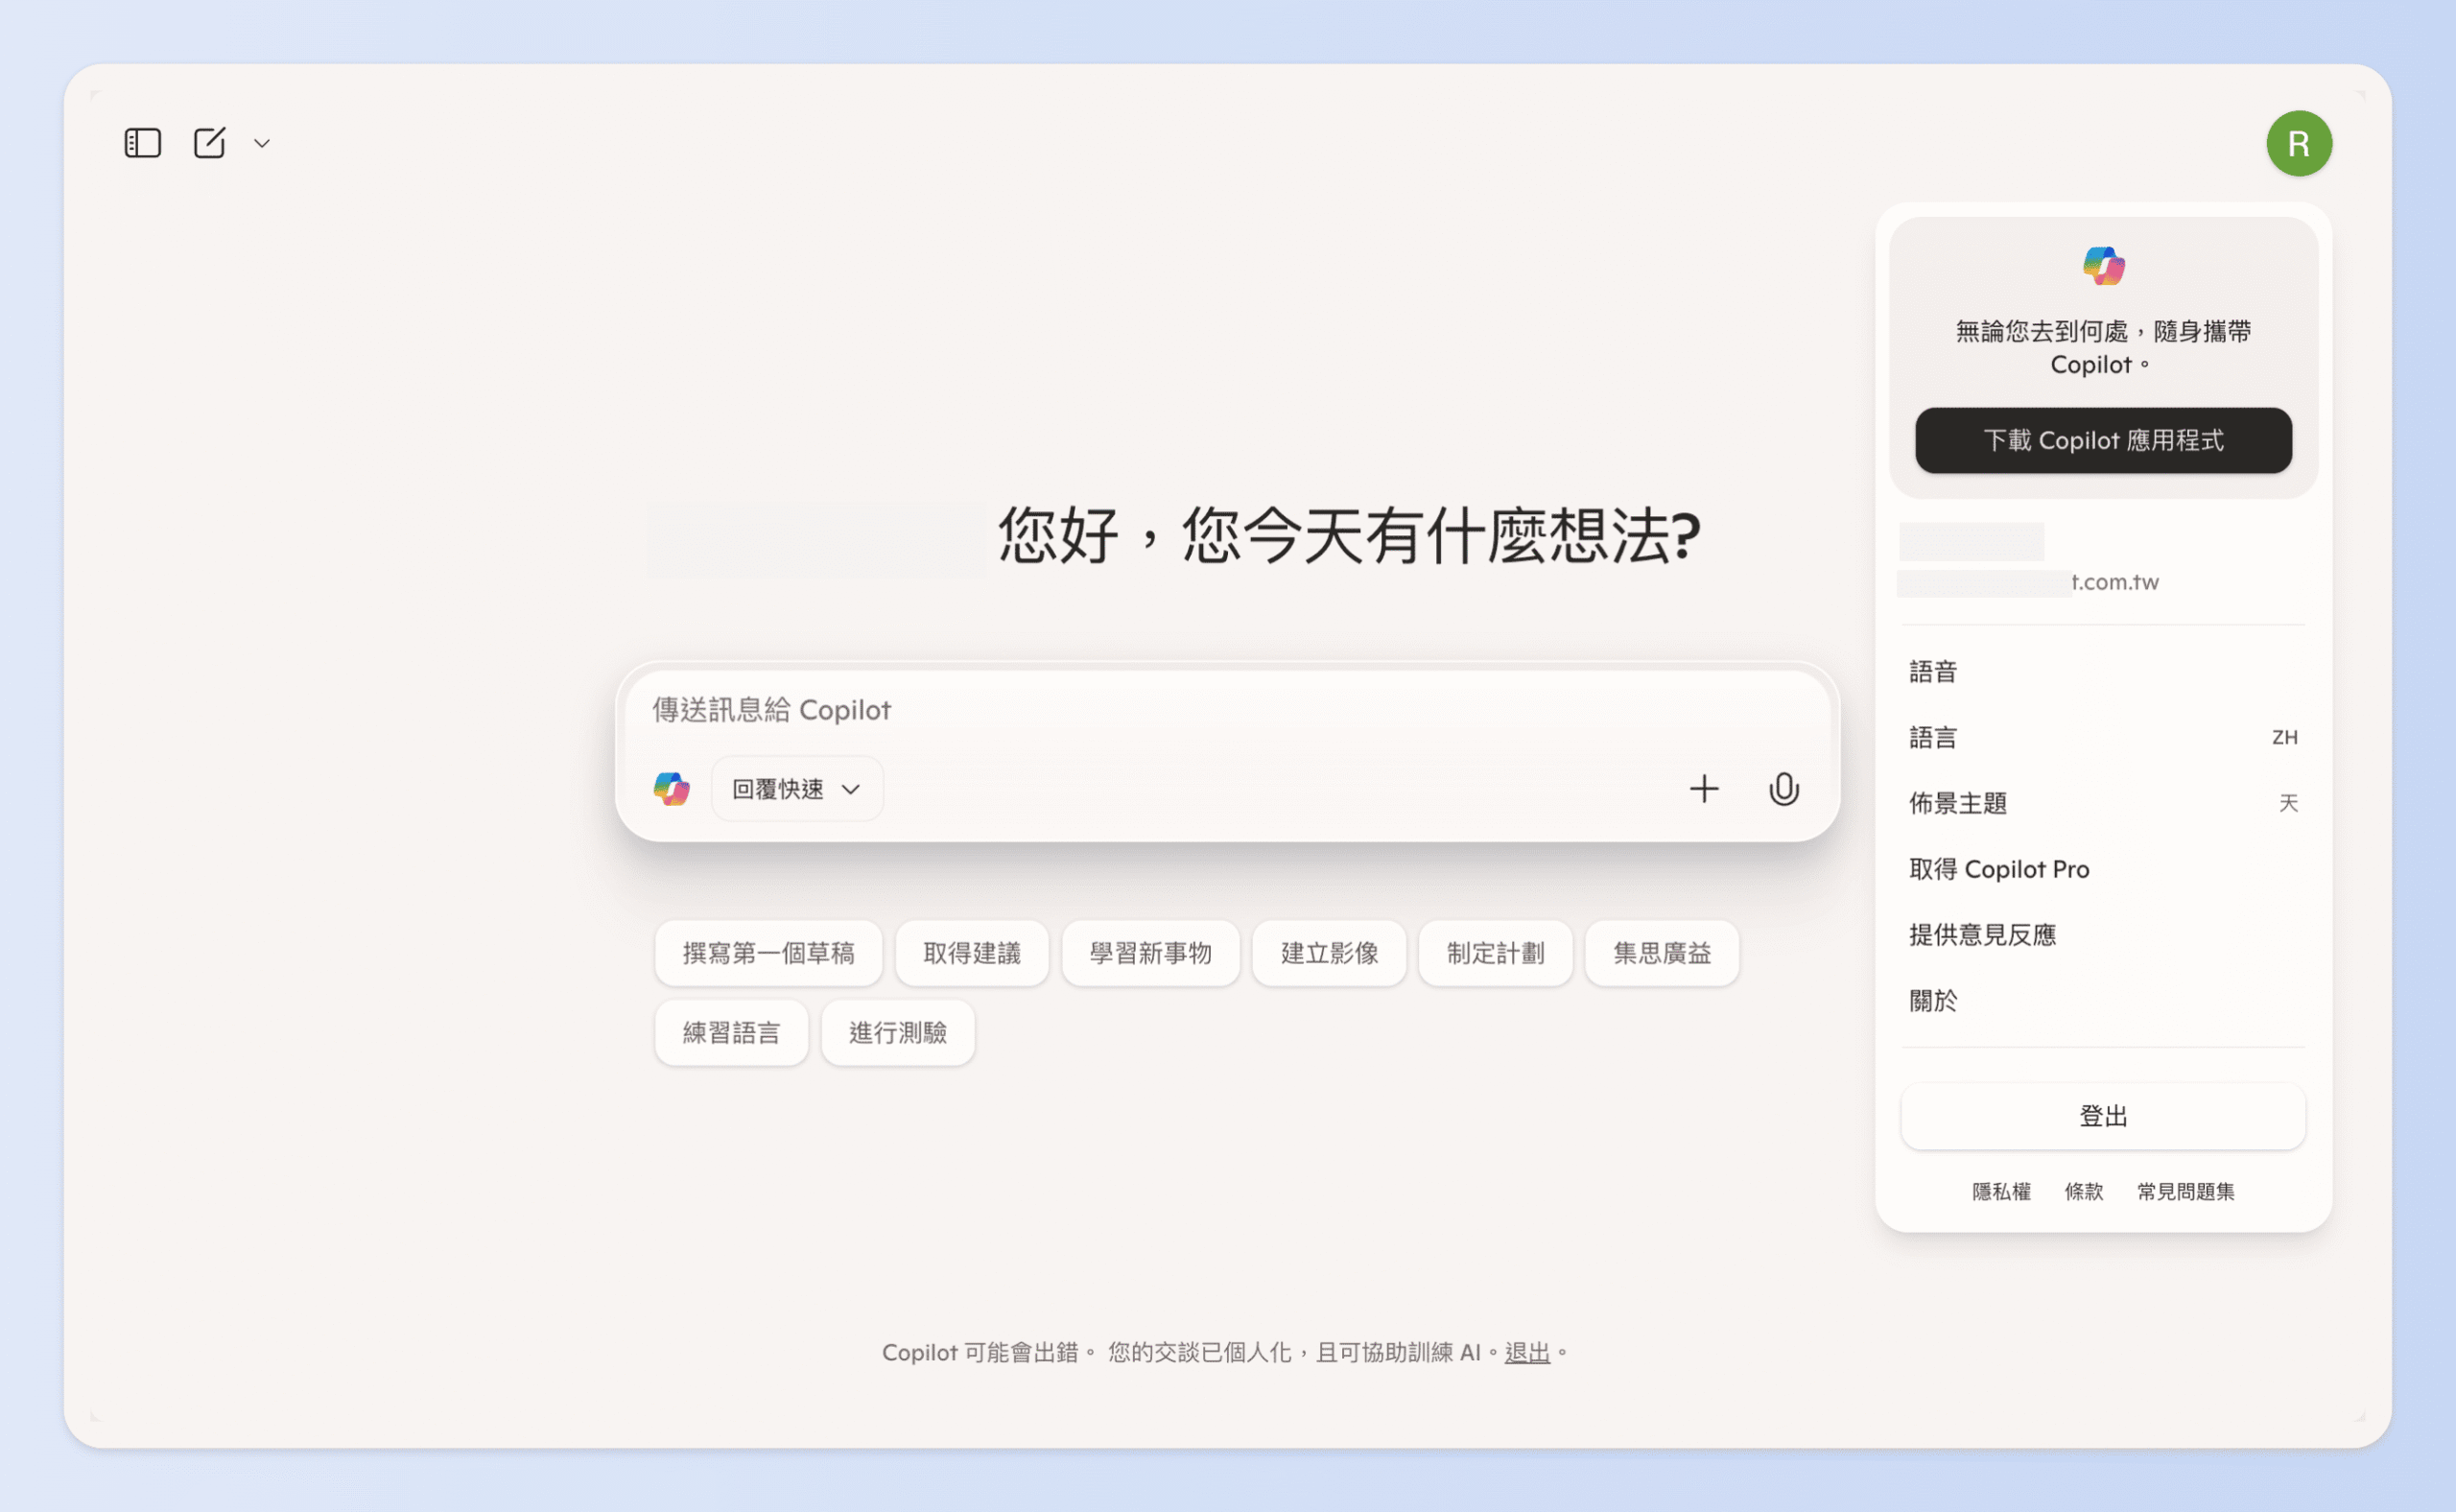Select the 集思廣益 suggestion chip
The width and height of the screenshot is (2456, 1512).
pos(1662,953)
